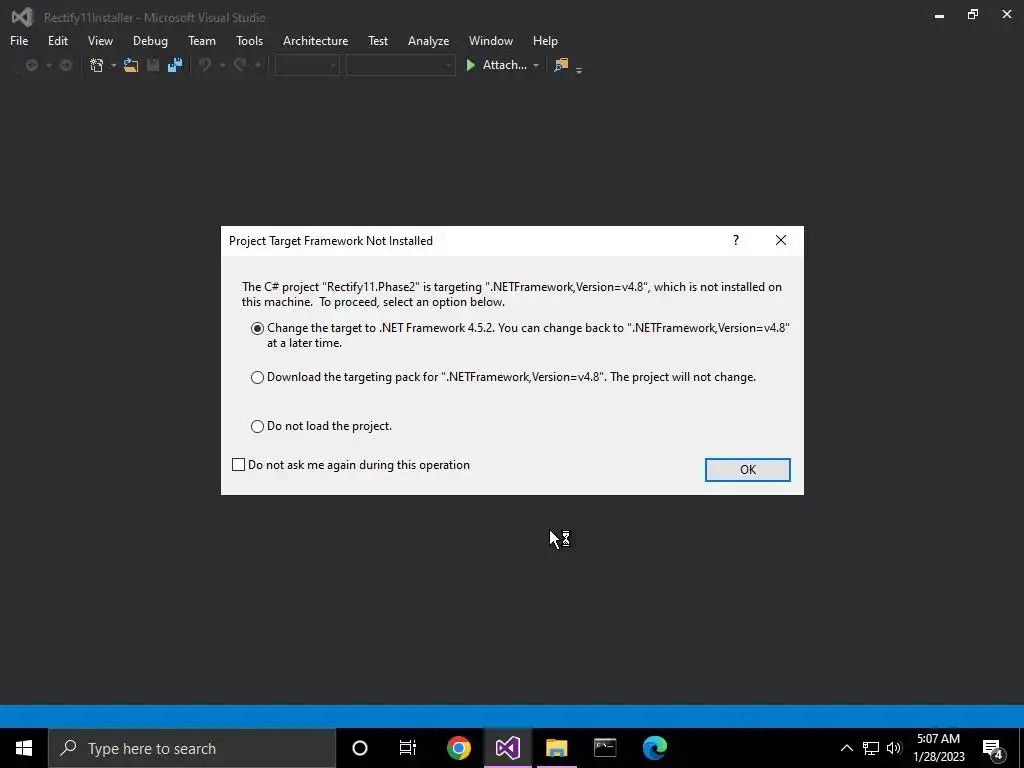1024x768 pixels.
Task: Select Do not load the project option
Action: coord(257,426)
